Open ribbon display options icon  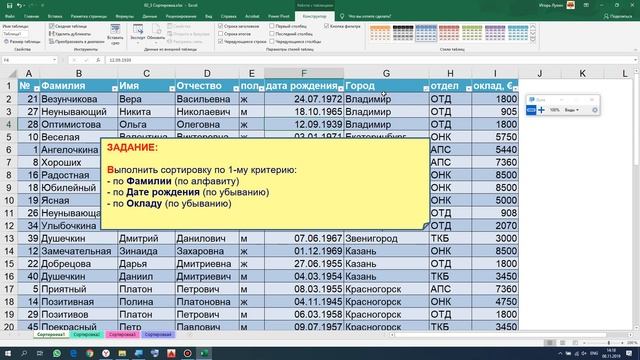586,5
